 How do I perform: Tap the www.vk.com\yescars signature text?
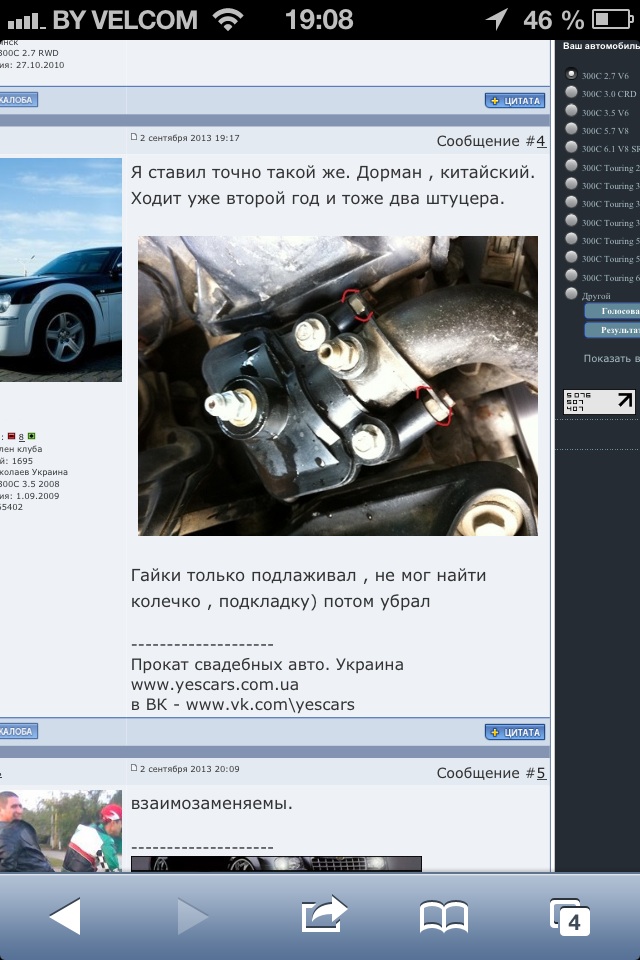pos(270,705)
